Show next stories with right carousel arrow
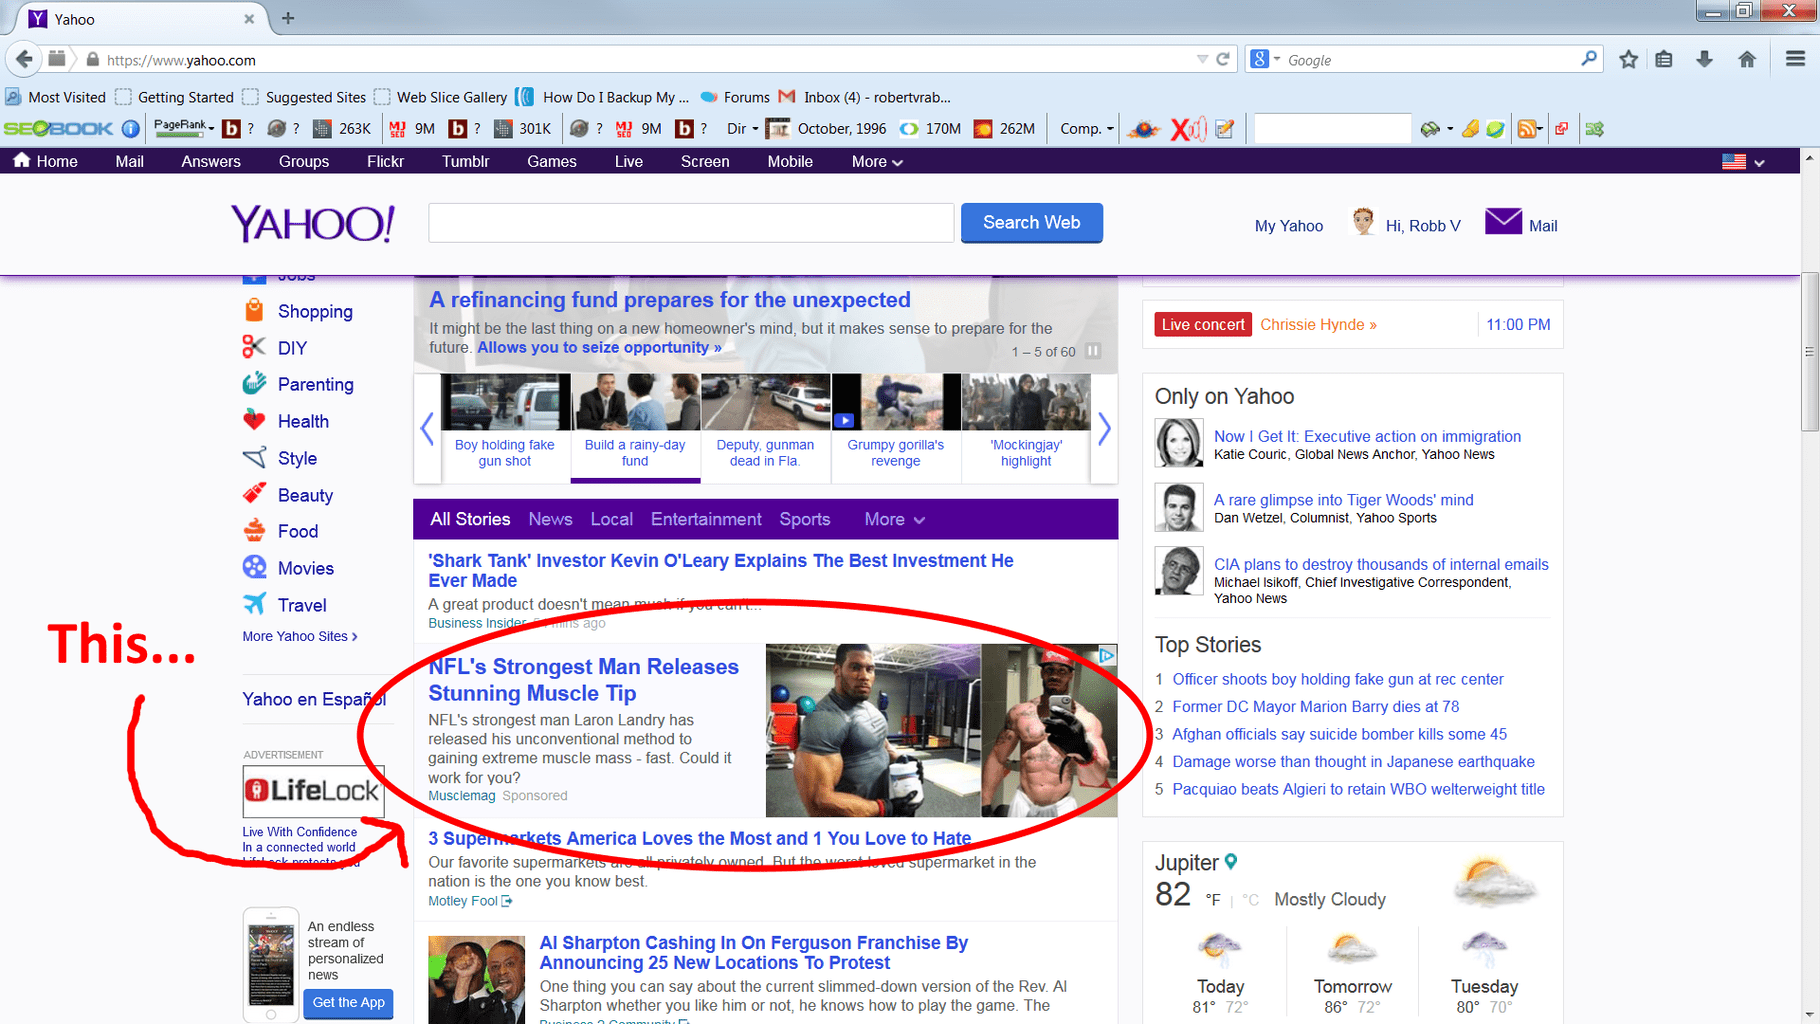 (x=1104, y=429)
